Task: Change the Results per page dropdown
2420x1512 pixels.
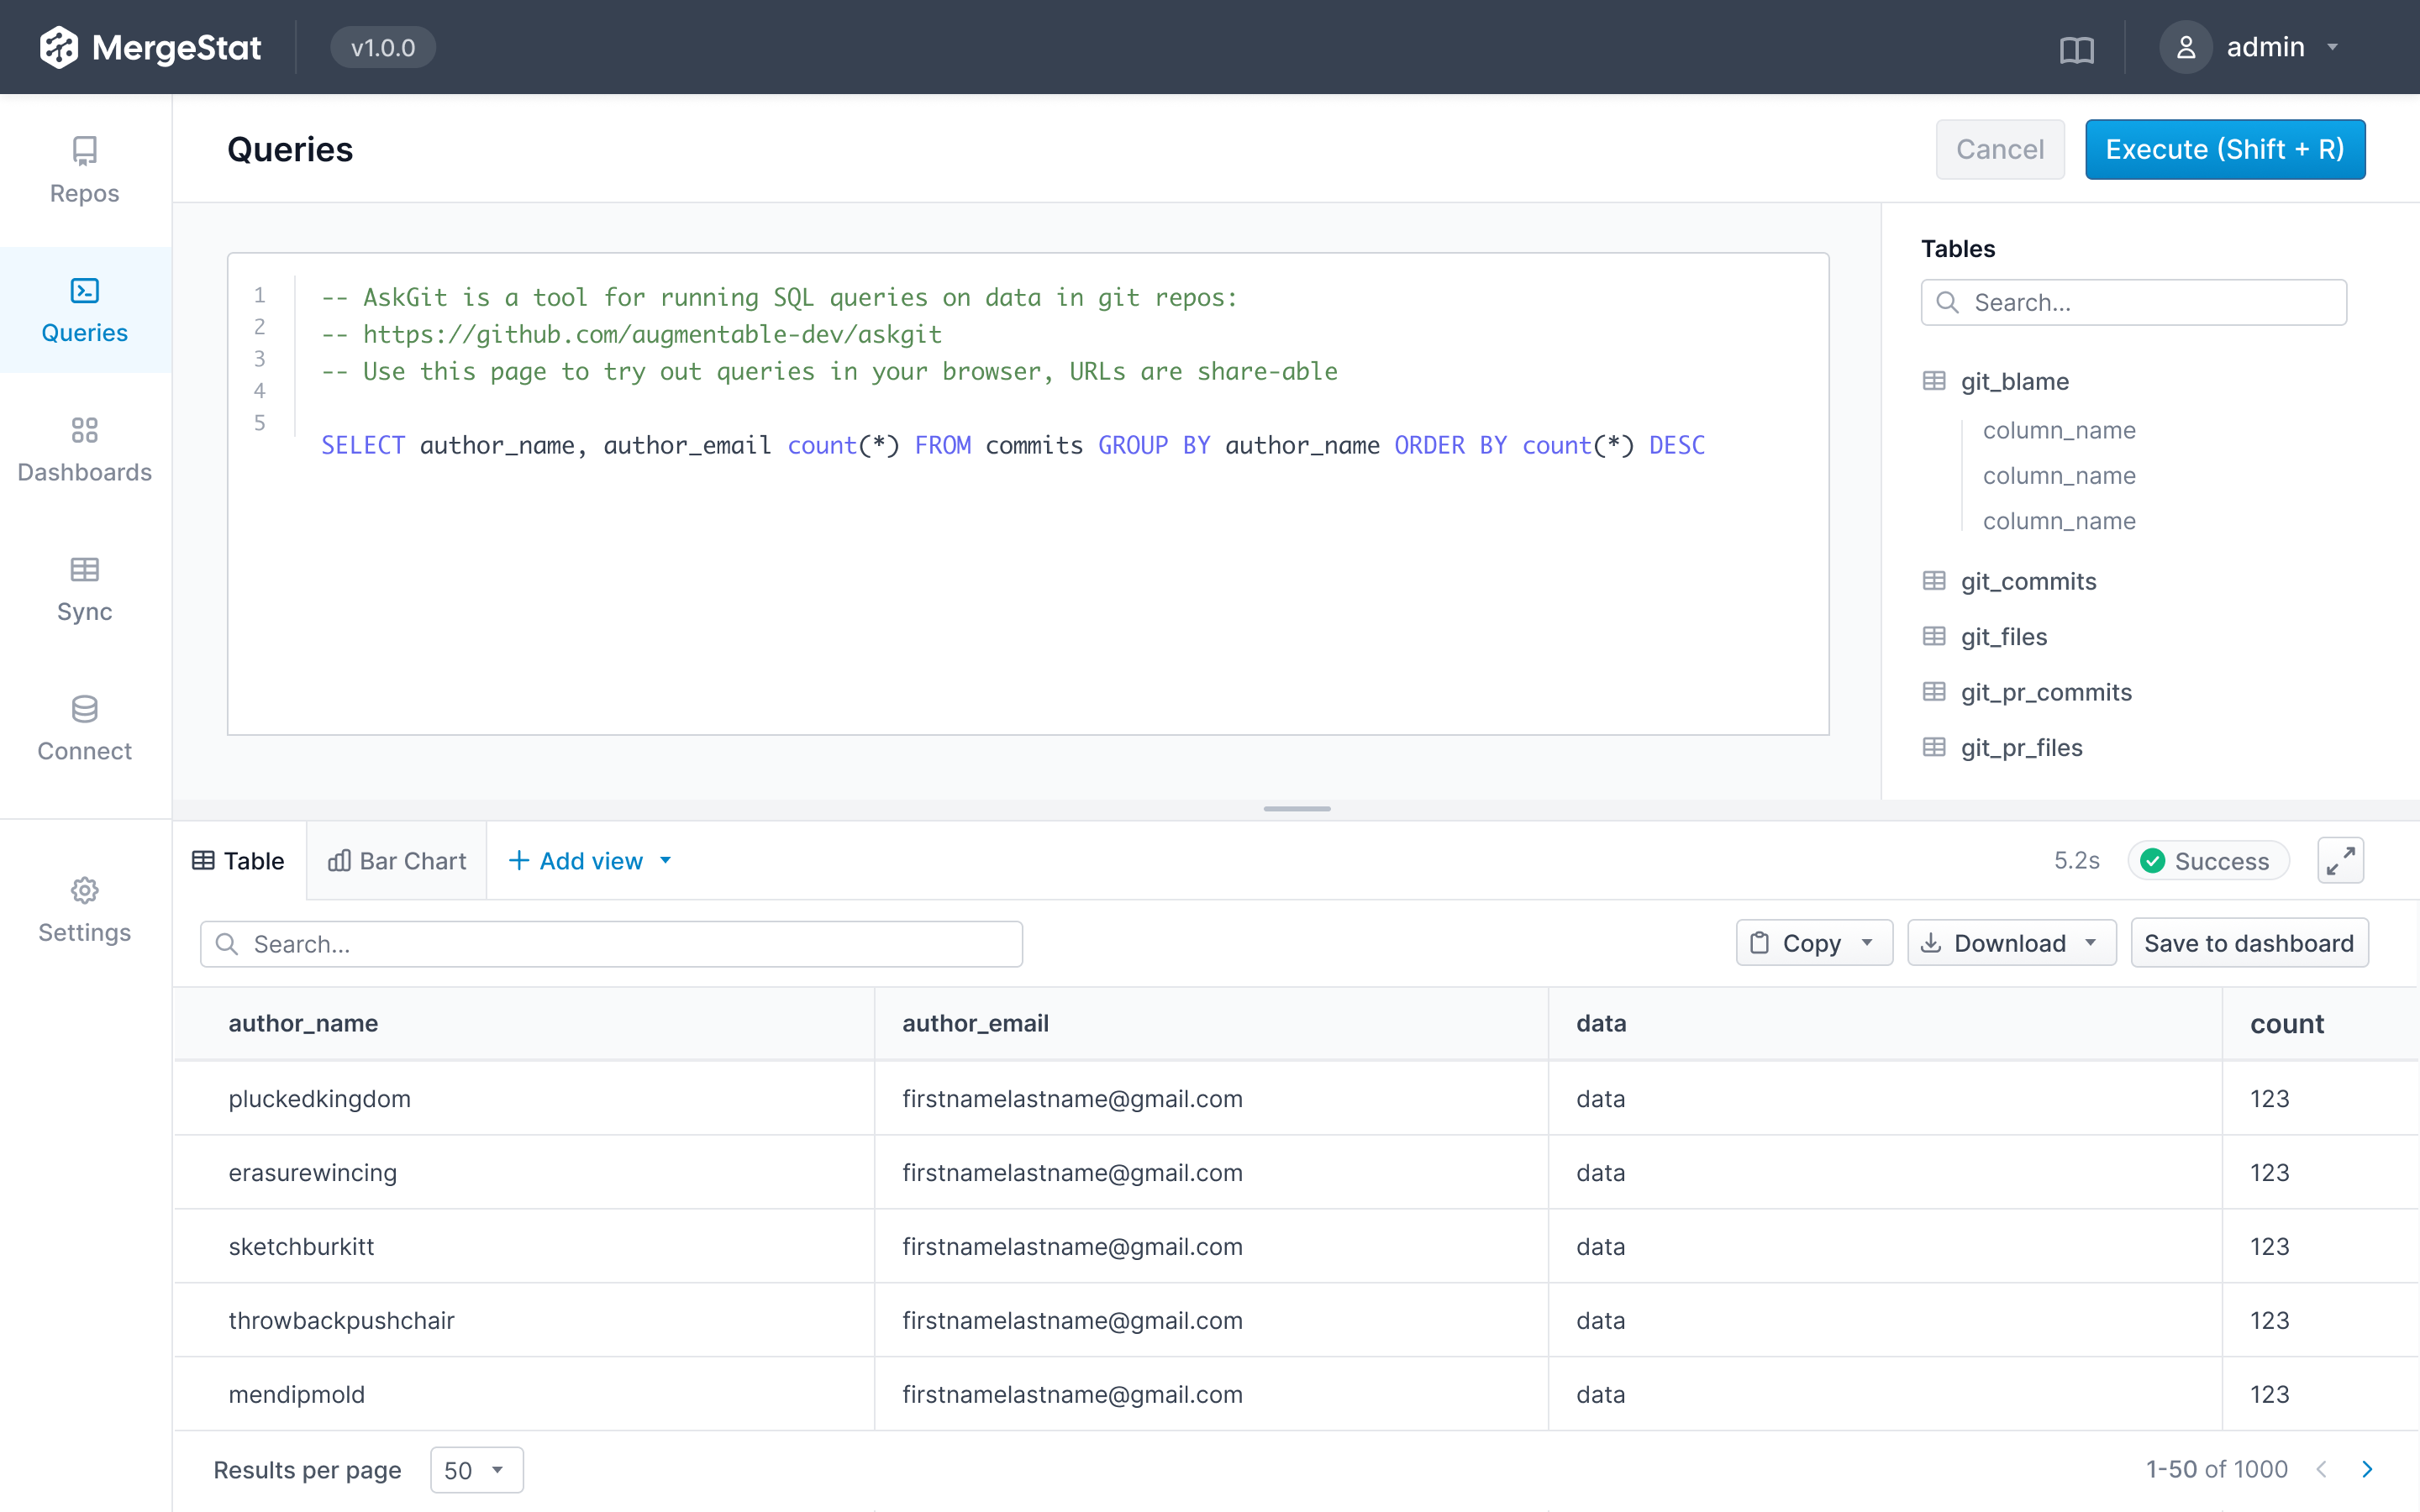Action: point(476,1469)
